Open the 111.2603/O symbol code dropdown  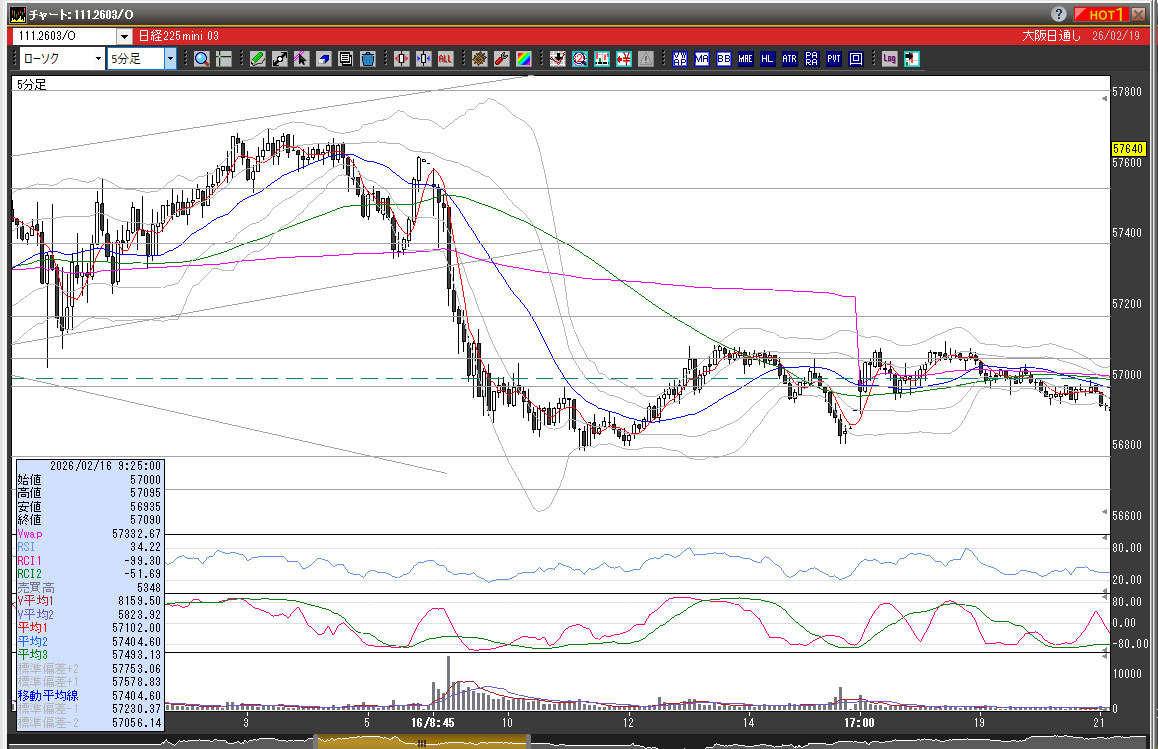pyautogui.click(x=124, y=35)
